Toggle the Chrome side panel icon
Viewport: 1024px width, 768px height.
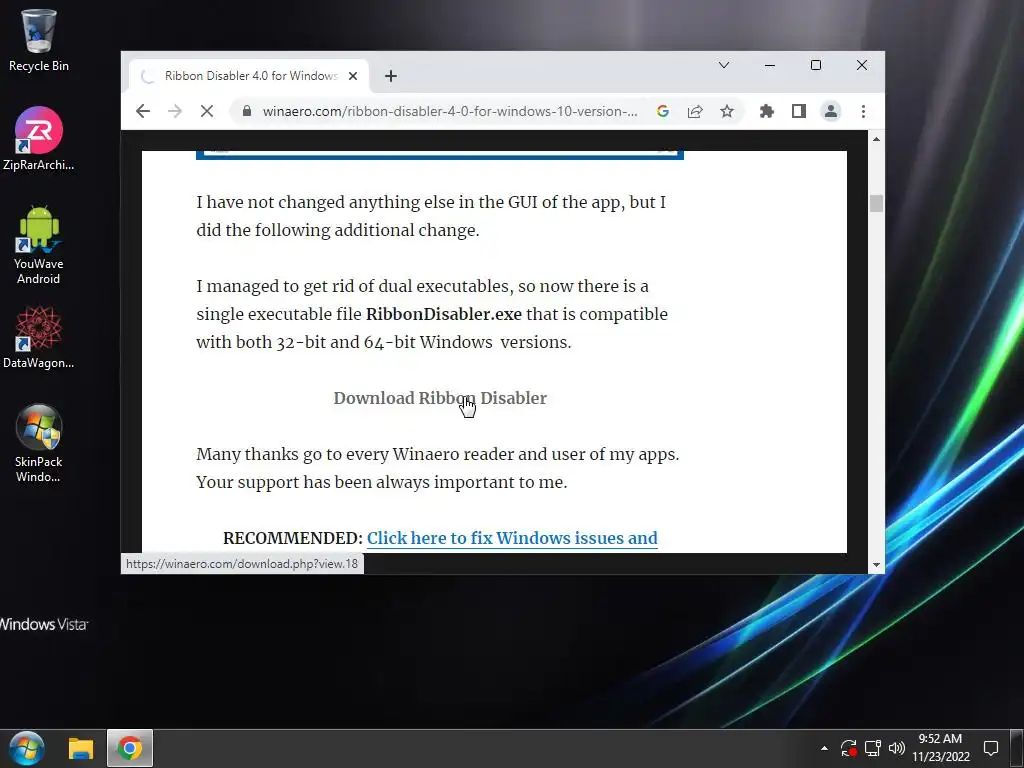click(799, 111)
